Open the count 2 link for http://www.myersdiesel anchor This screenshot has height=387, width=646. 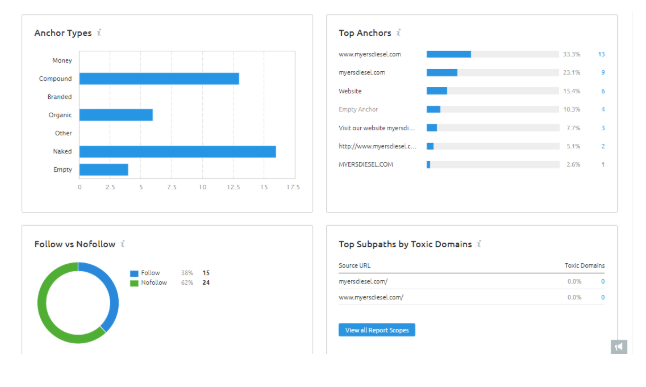coord(603,146)
